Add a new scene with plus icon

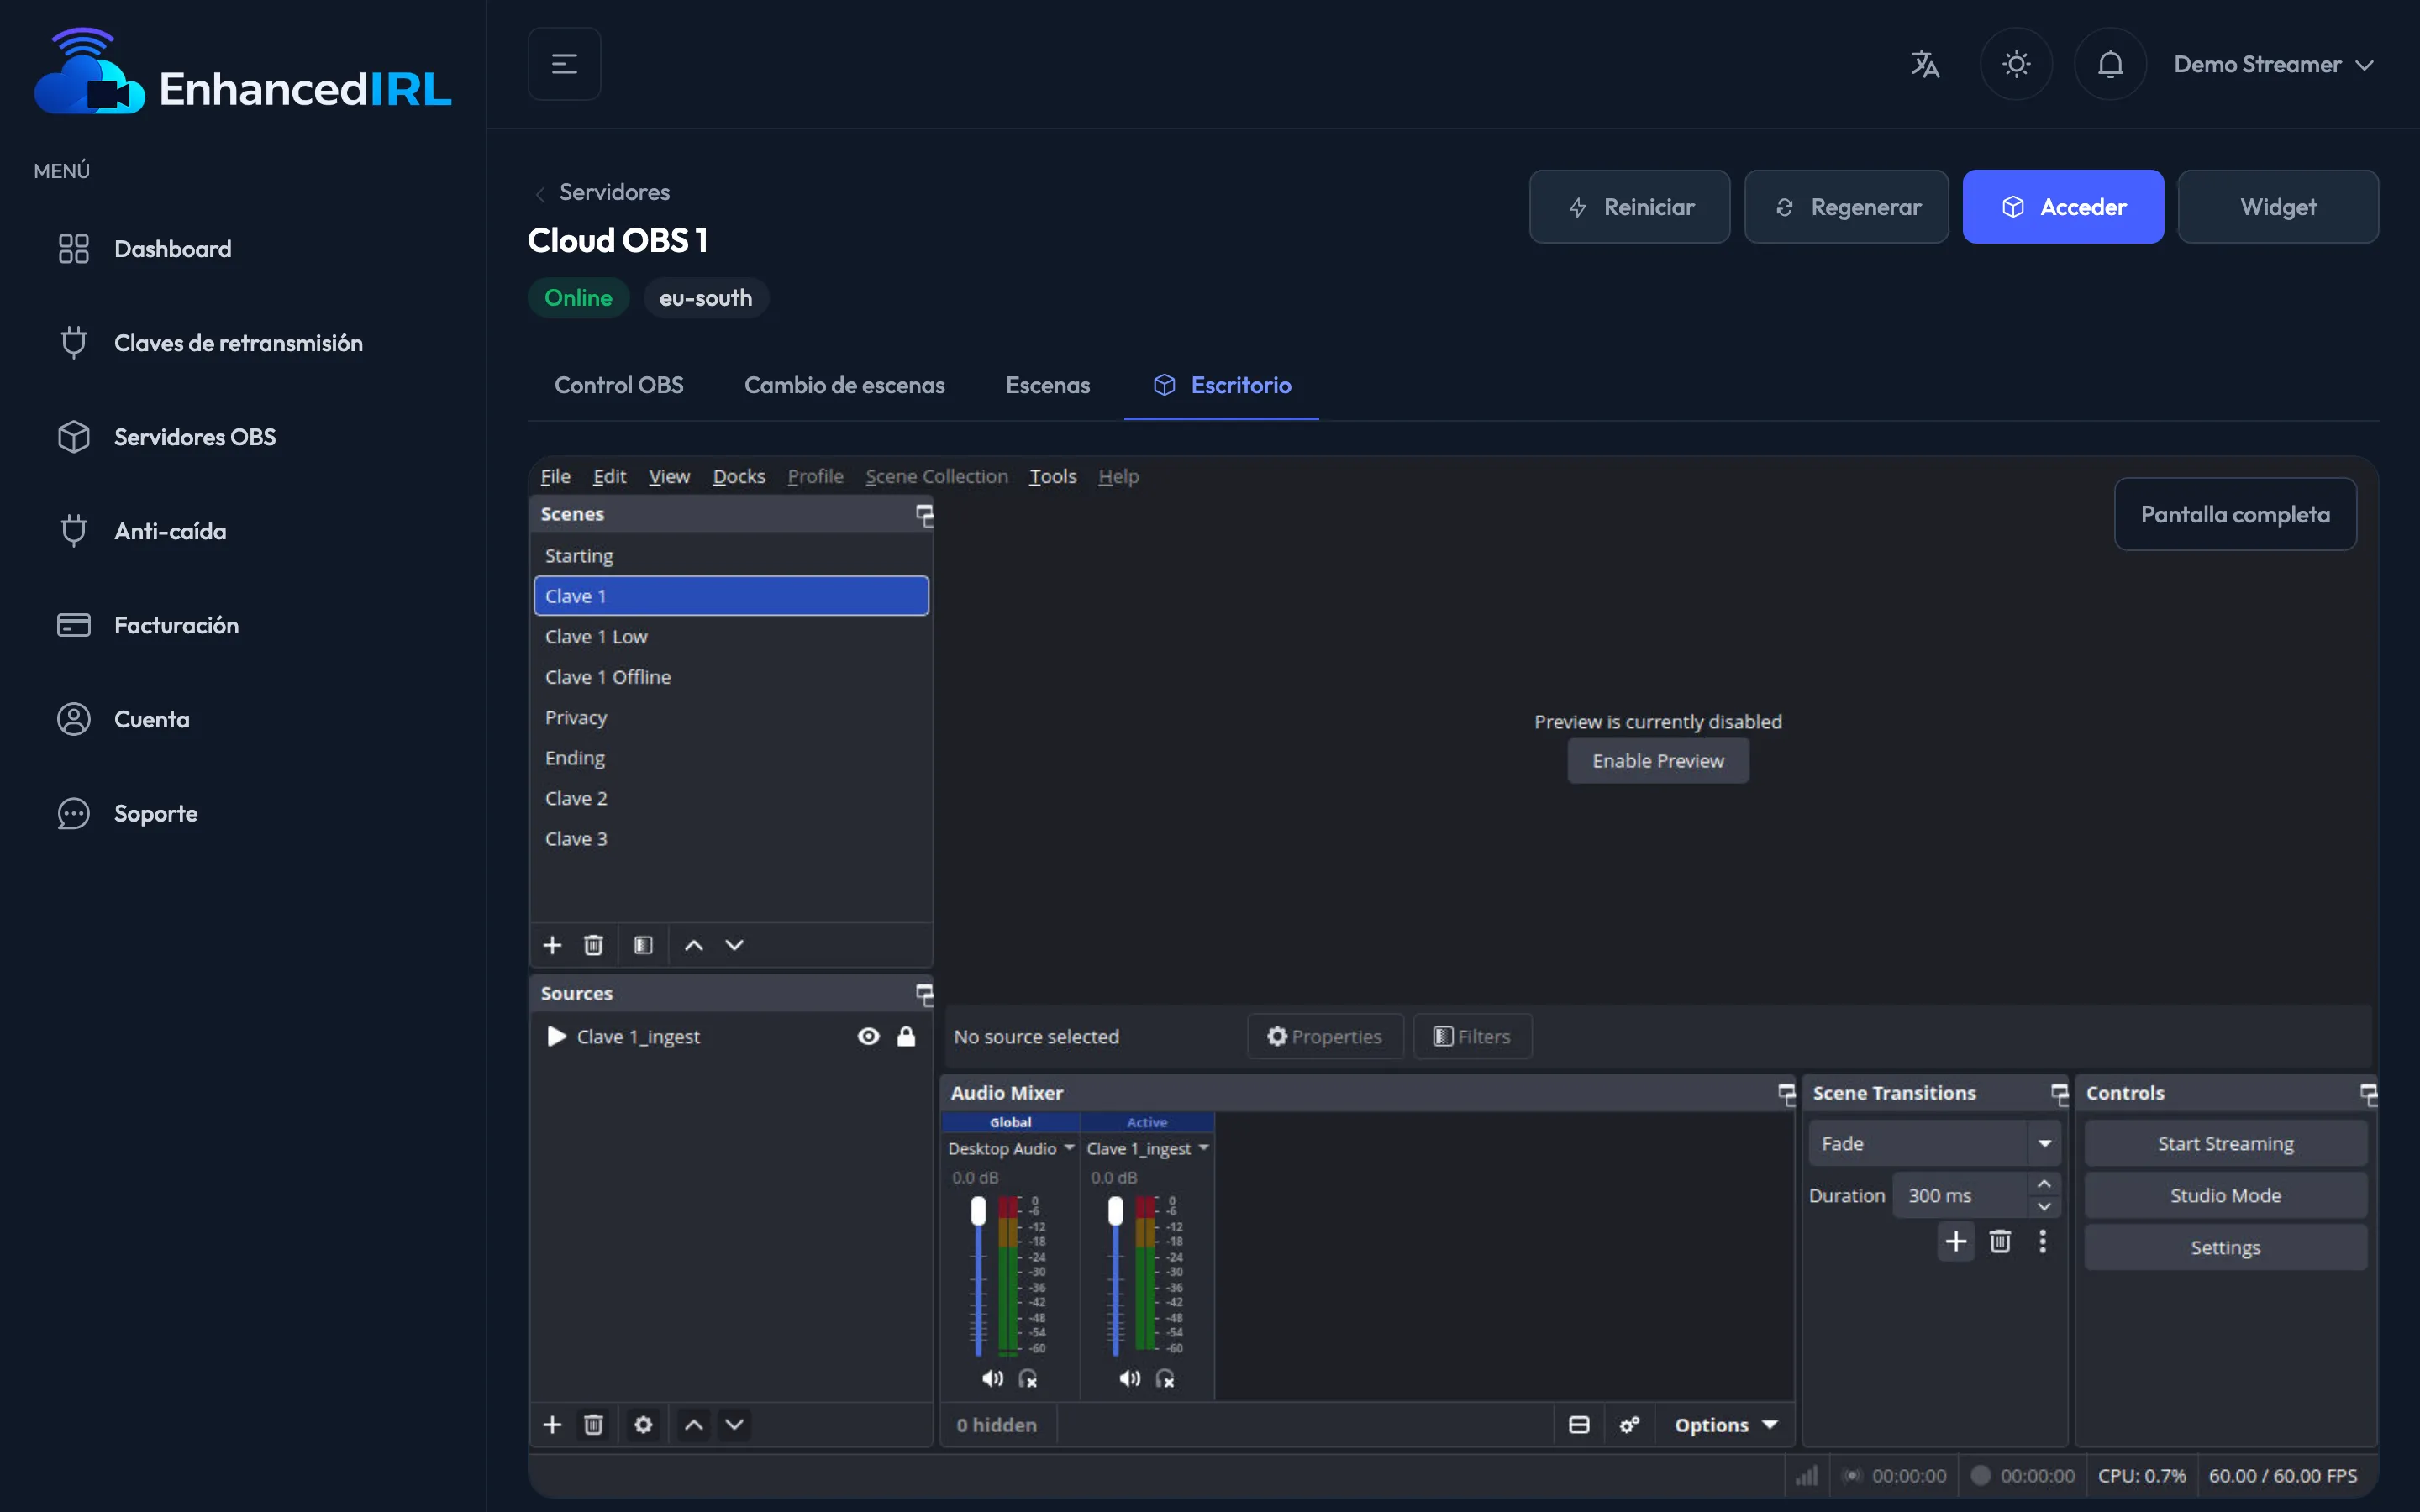coord(552,945)
